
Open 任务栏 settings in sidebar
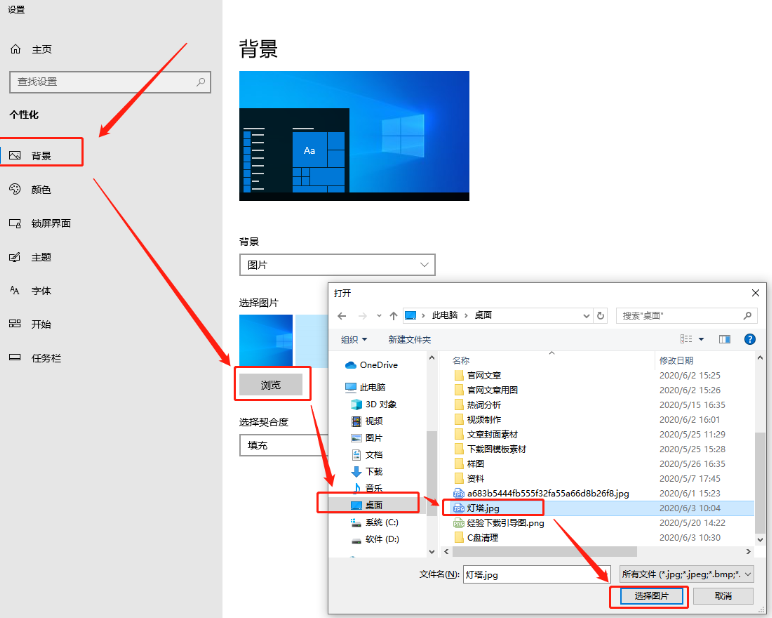[x=46, y=358]
